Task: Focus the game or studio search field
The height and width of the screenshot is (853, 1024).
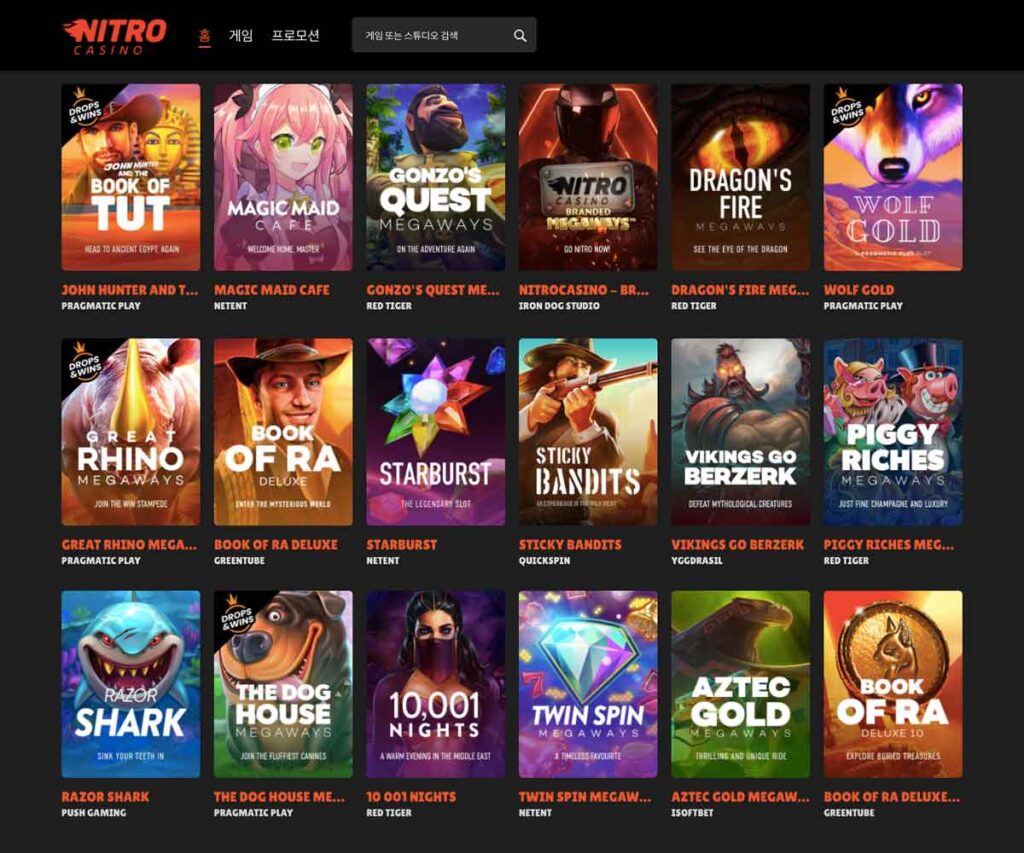Action: (x=444, y=35)
